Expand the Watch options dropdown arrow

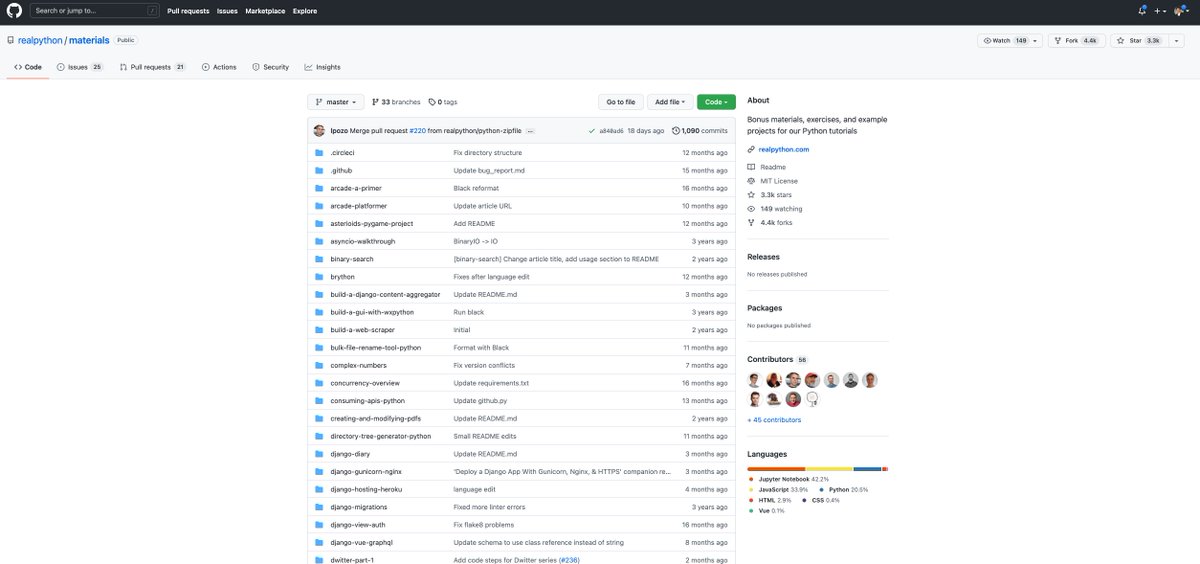[x=1036, y=40]
